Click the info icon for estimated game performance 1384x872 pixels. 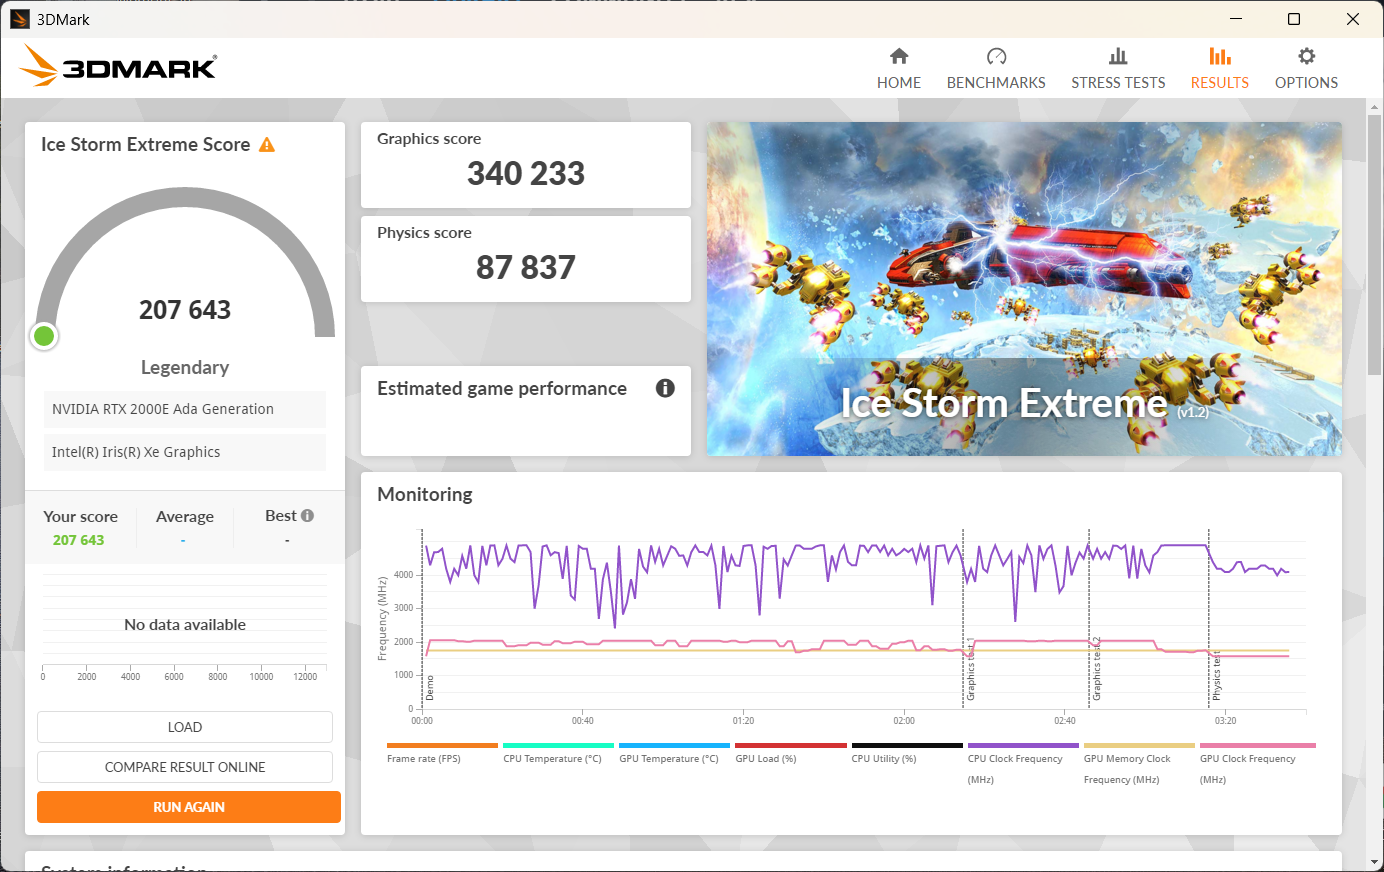[665, 388]
